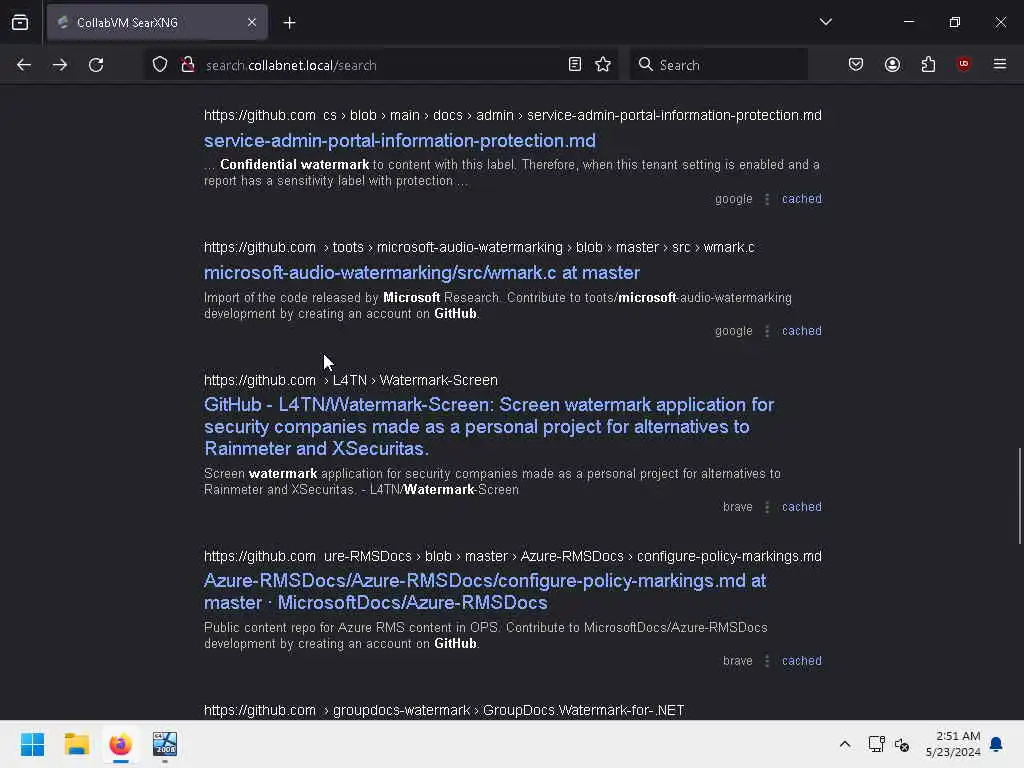Show hidden system tray icons chevron
Image resolution: width=1024 pixels, height=768 pixels.
(844, 744)
